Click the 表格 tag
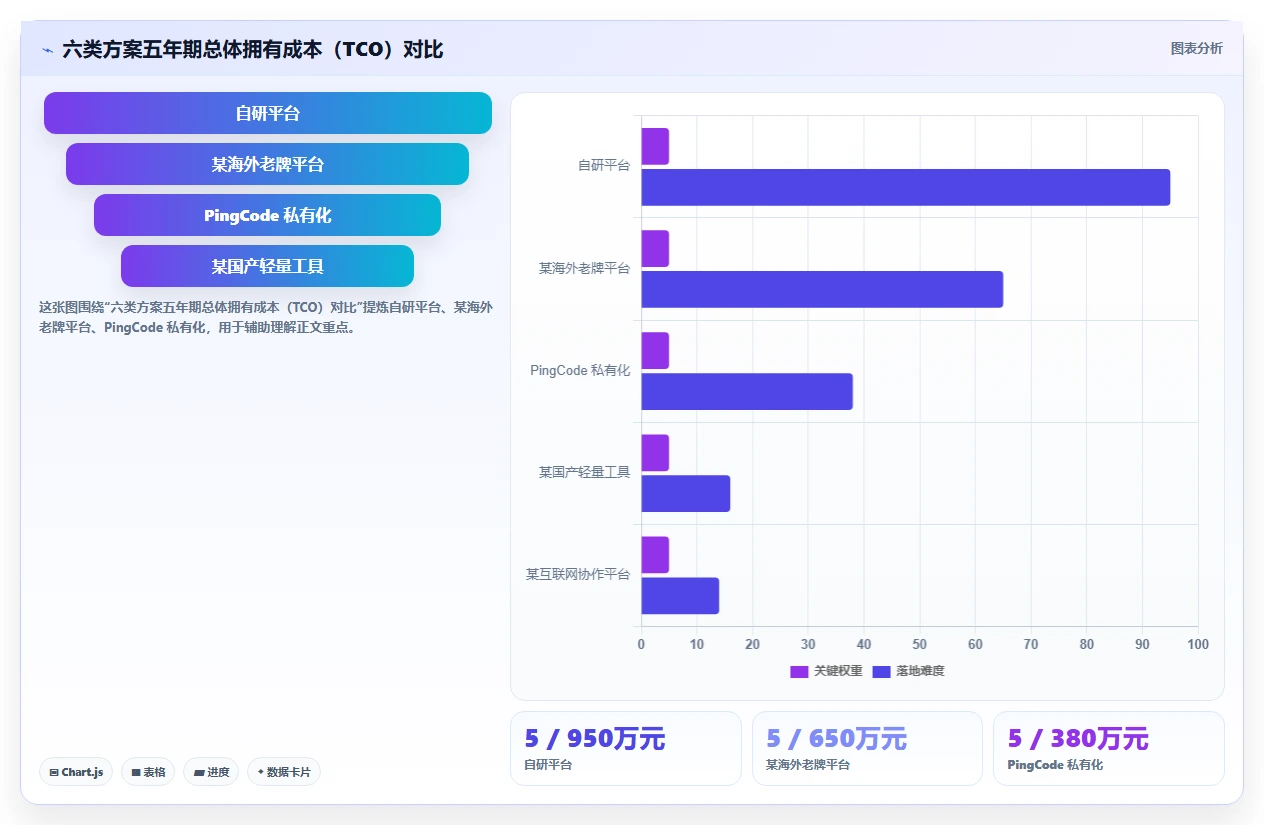The width and height of the screenshot is (1264, 825). (148, 772)
